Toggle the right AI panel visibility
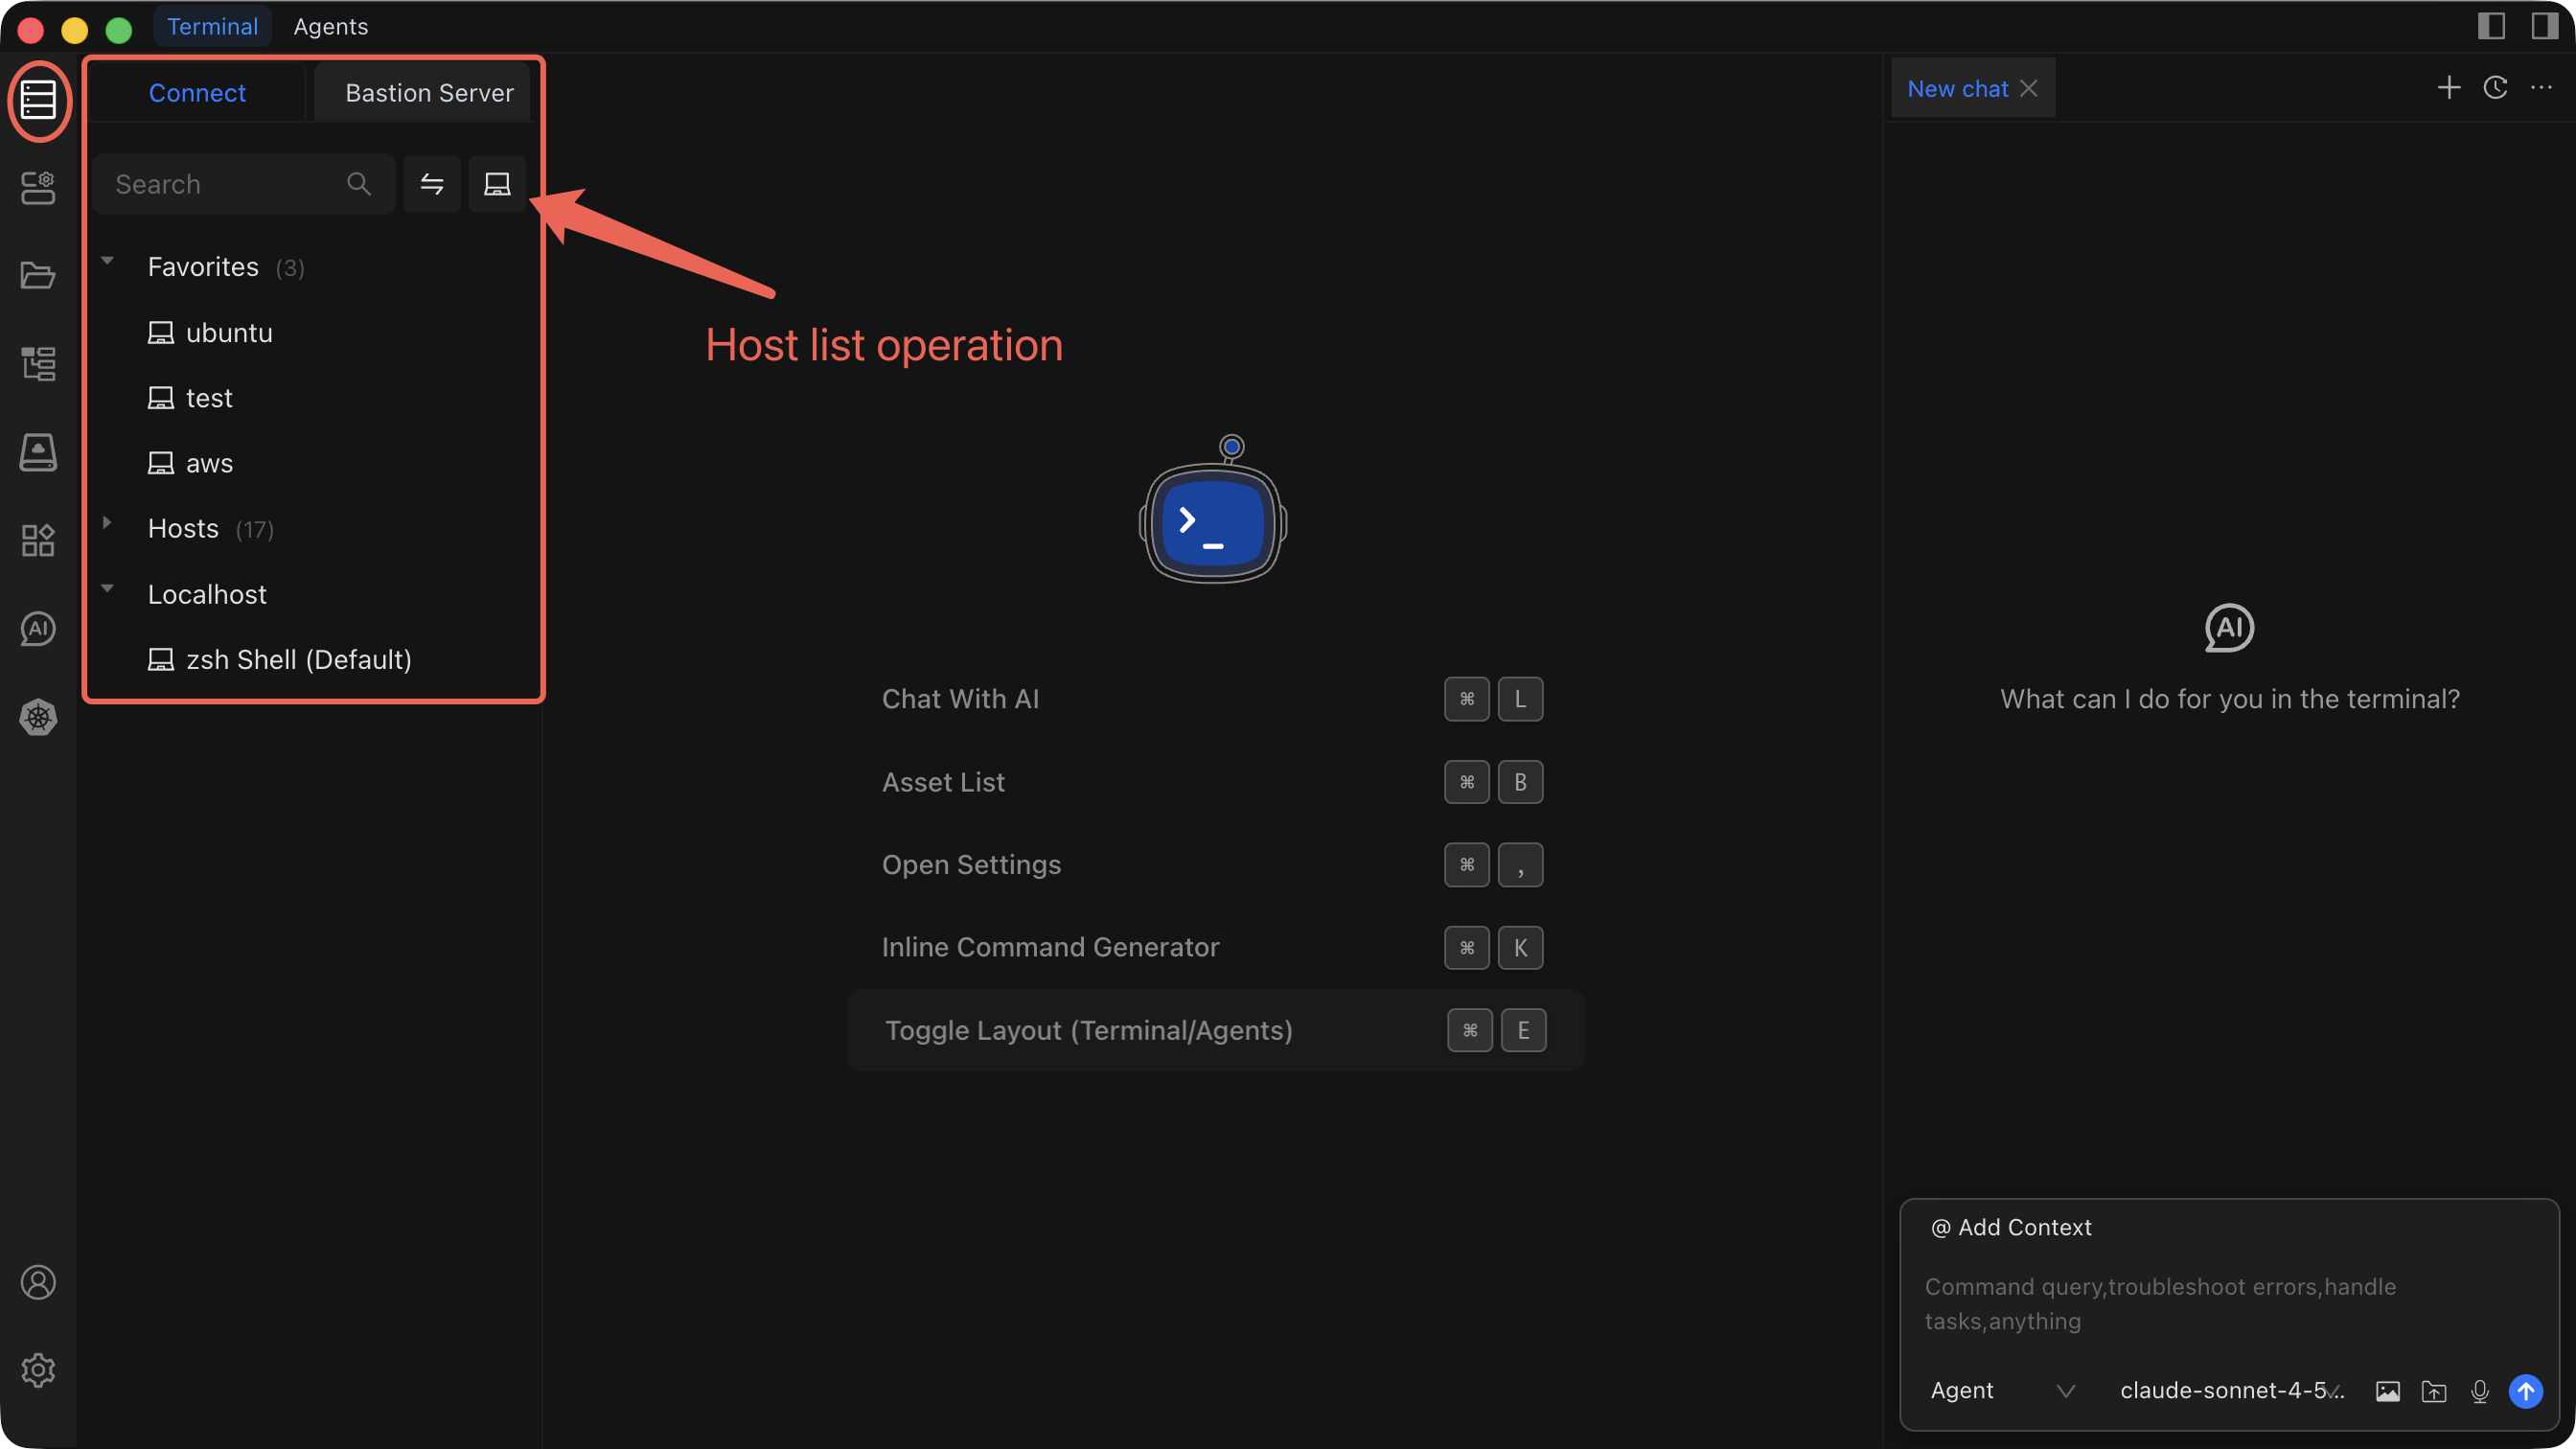 [x=2544, y=26]
